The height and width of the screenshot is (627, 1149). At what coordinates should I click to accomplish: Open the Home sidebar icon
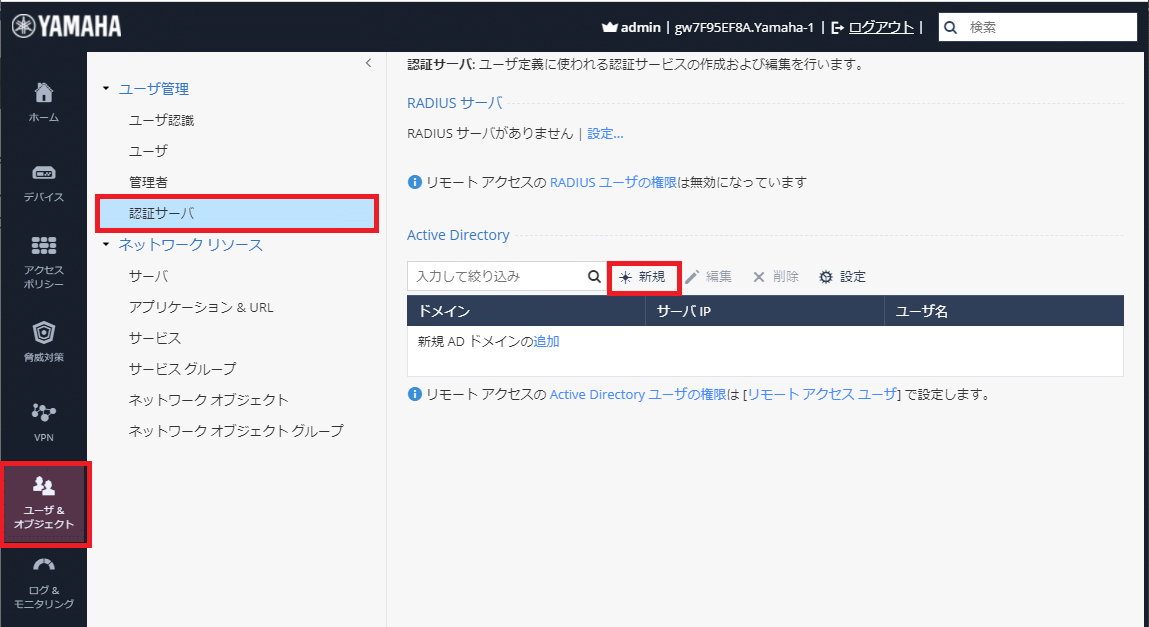coord(43,94)
